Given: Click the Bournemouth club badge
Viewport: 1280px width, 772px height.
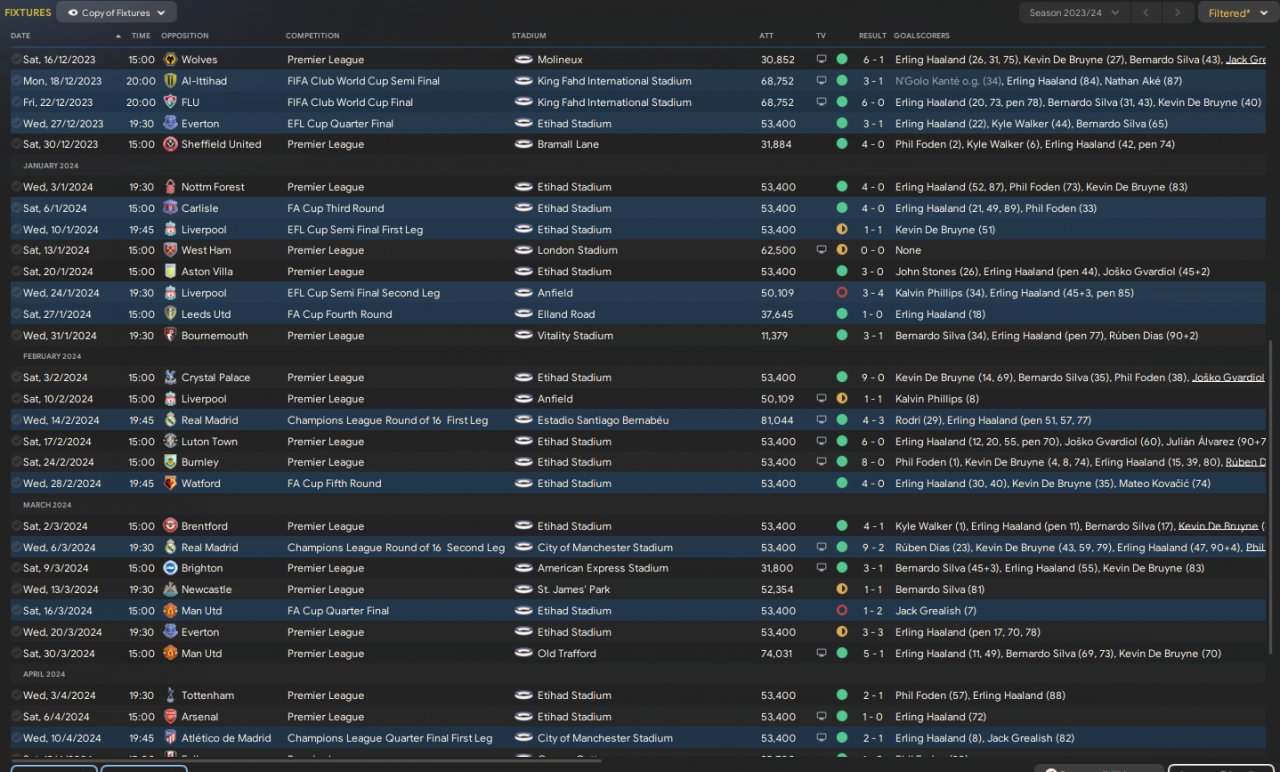Looking at the screenshot, I should pos(170,336).
